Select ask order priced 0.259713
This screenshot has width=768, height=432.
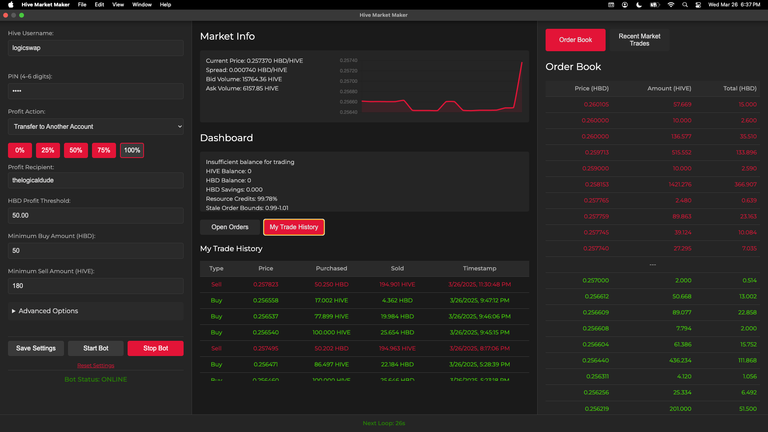tap(652, 152)
